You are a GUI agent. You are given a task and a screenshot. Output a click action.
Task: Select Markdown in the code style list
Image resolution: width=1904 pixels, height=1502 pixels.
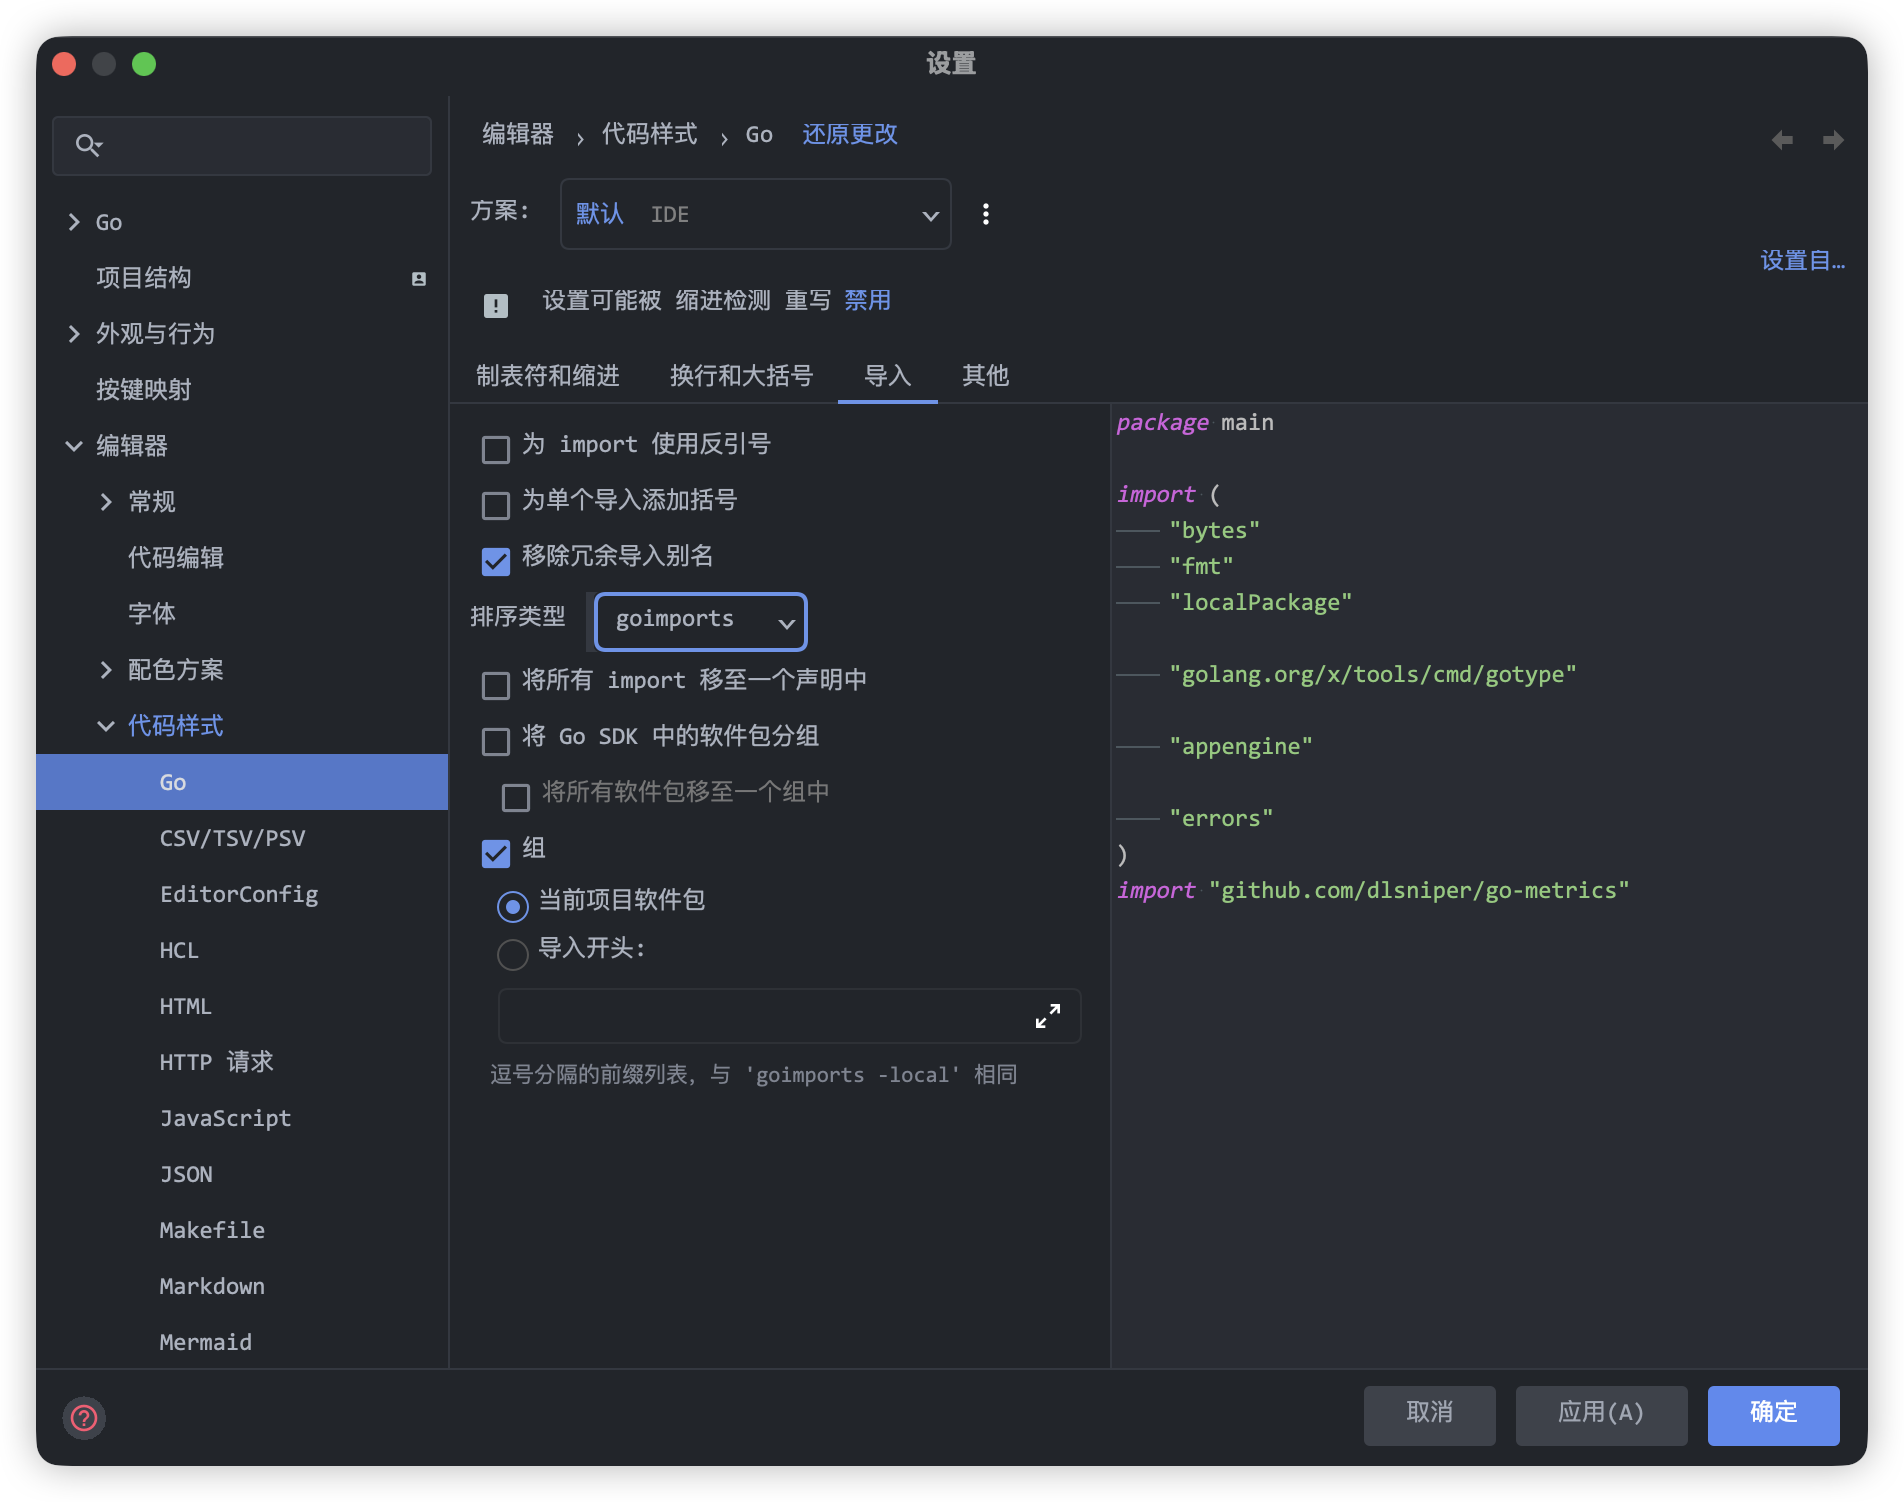click(x=212, y=1286)
